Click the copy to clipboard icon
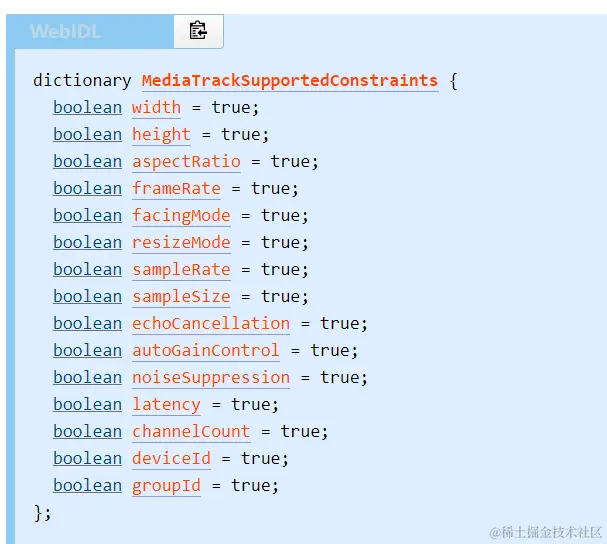Image resolution: width=607 pixels, height=544 pixels. [198, 31]
